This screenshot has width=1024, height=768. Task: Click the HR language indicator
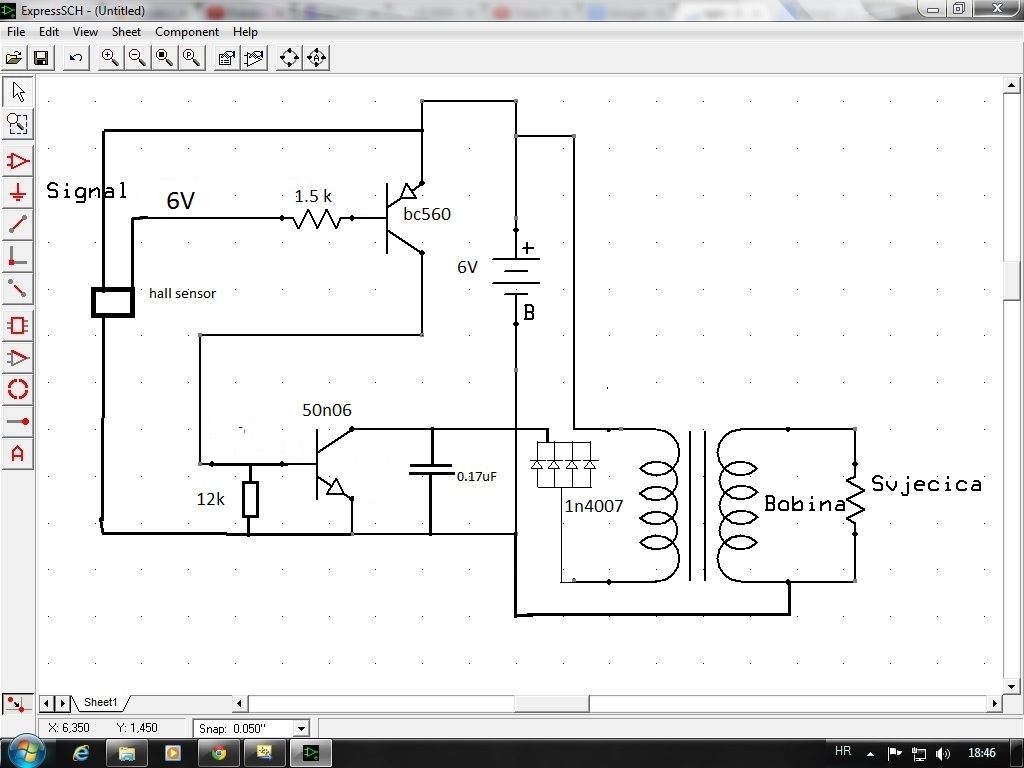click(x=842, y=751)
